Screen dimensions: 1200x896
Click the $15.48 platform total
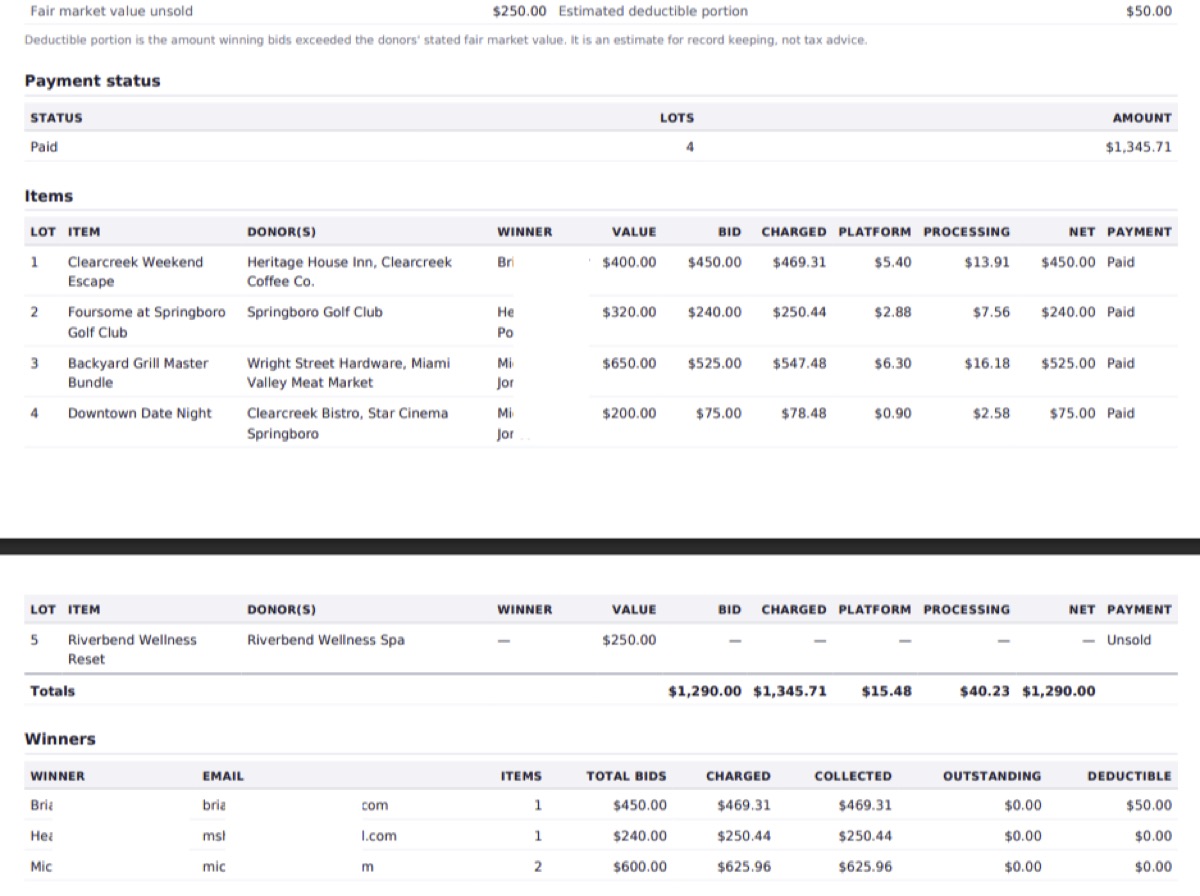click(x=886, y=691)
